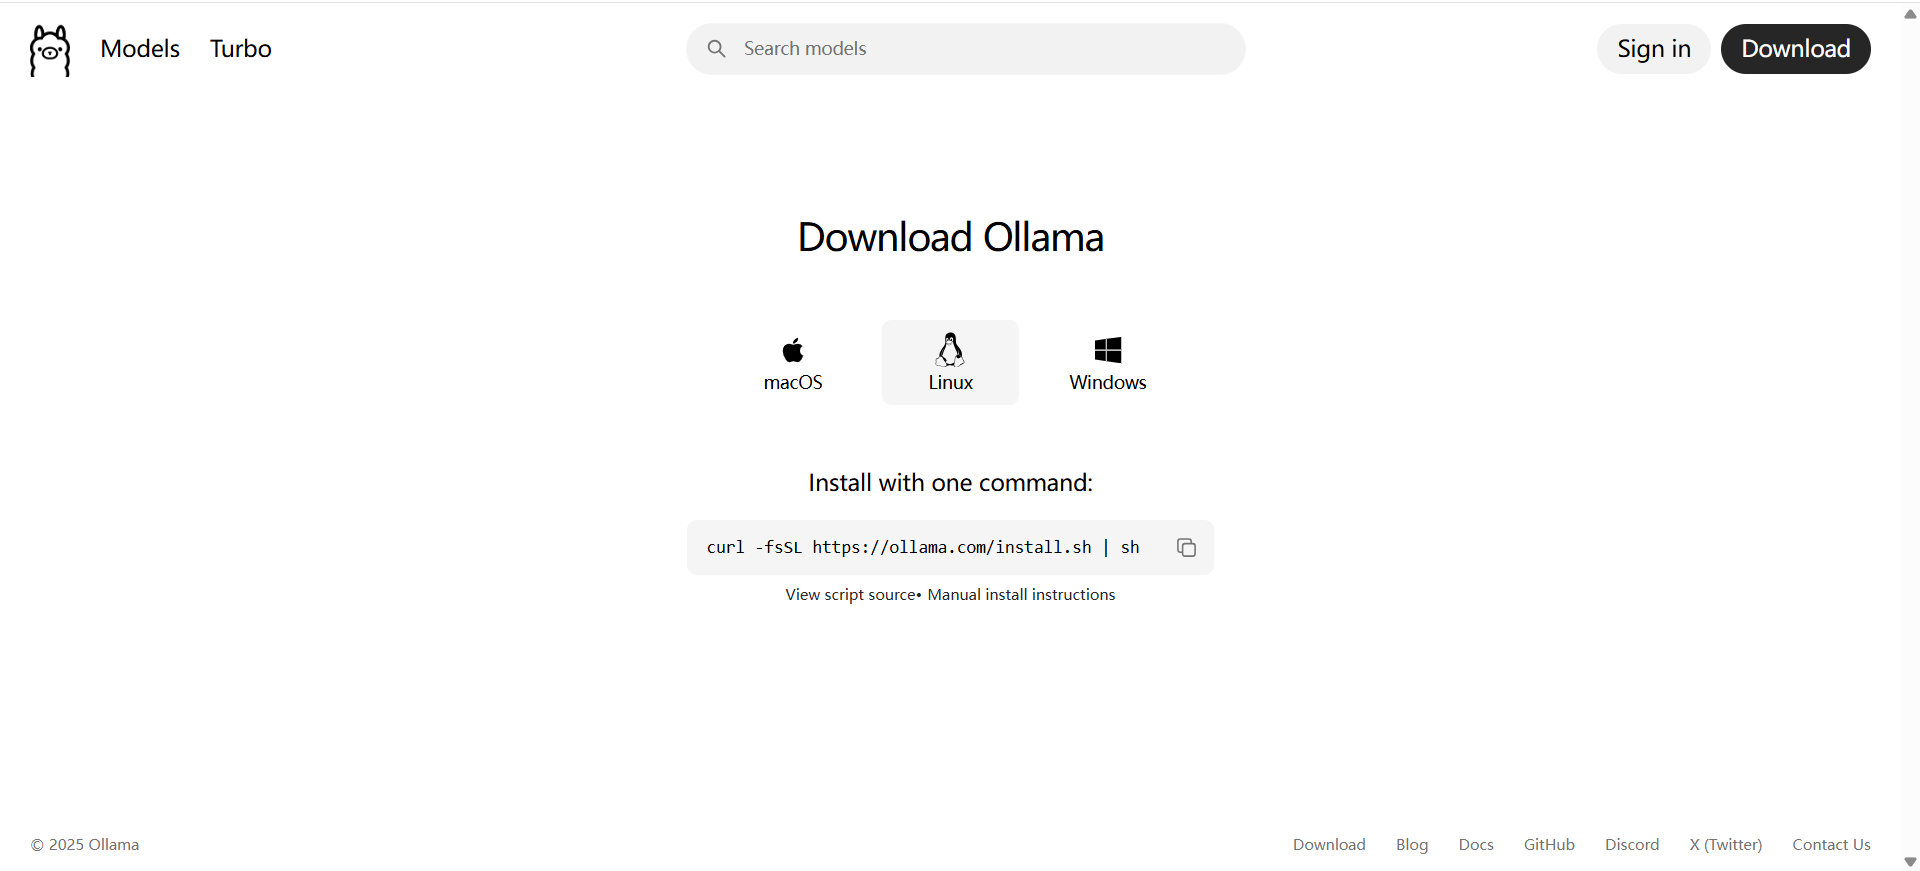Click the black Download button in header
Screen dimensions: 1920x871
(x=1796, y=49)
